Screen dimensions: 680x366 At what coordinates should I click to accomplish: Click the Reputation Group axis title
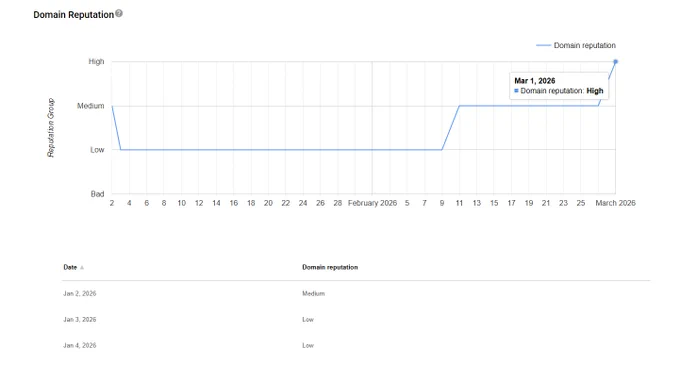pyautogui.click(x=51, y=127)
